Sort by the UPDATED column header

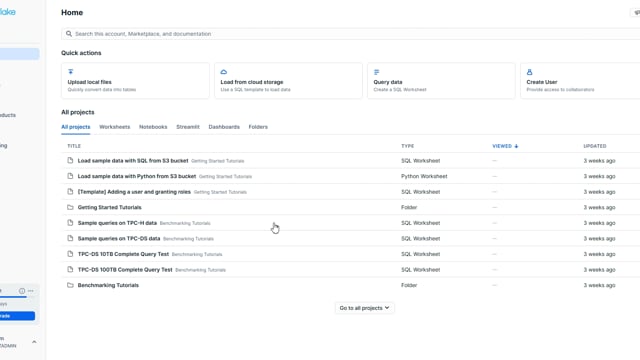pyautogui.click(x=595, y=146)
